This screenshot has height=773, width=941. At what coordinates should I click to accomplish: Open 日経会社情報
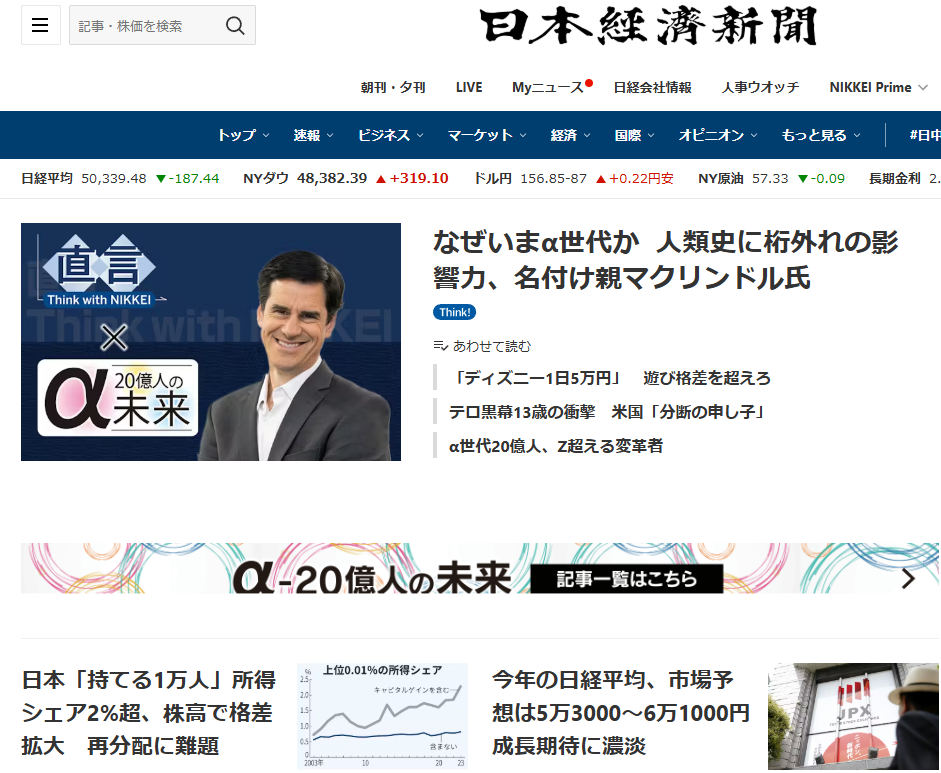pyautogui.click(x=652, y=88)
